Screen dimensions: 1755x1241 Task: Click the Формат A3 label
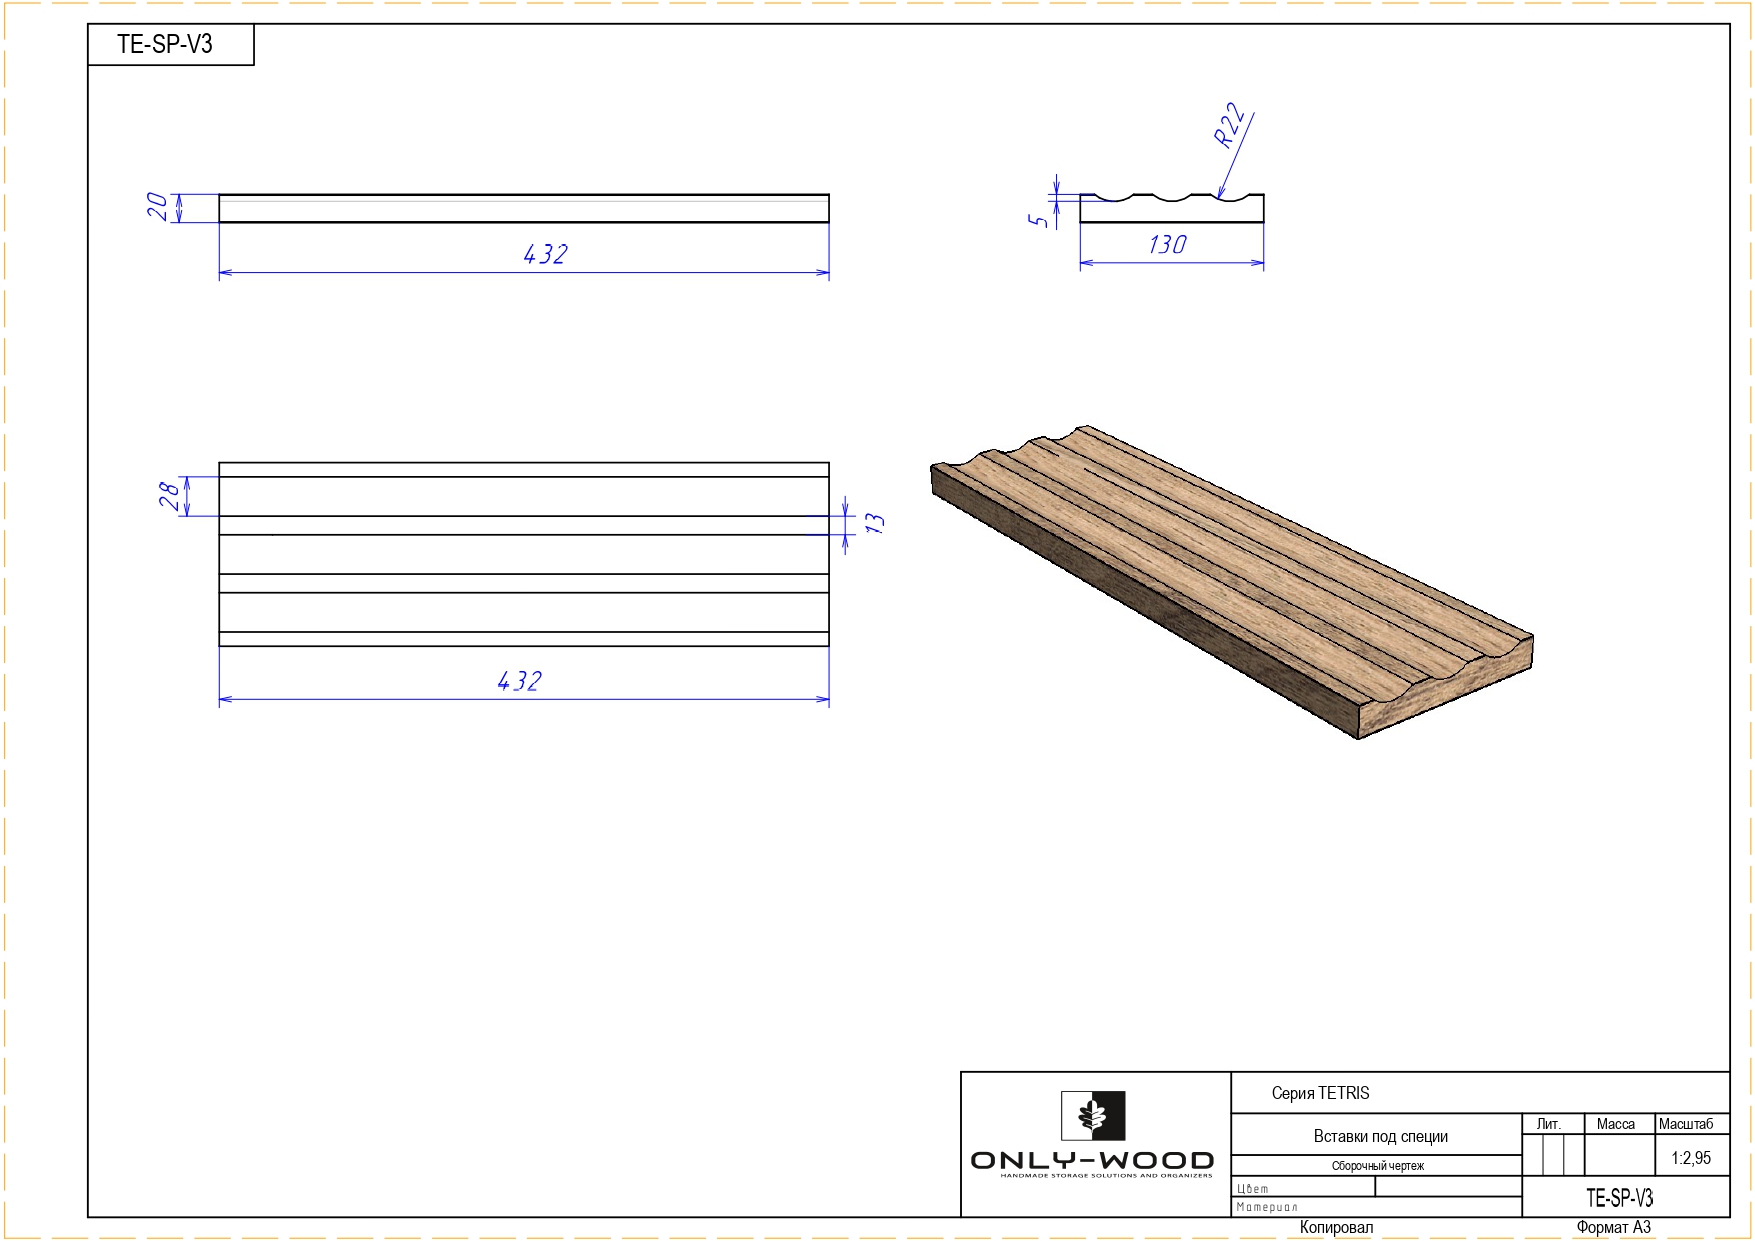tap(1613, 1227)
